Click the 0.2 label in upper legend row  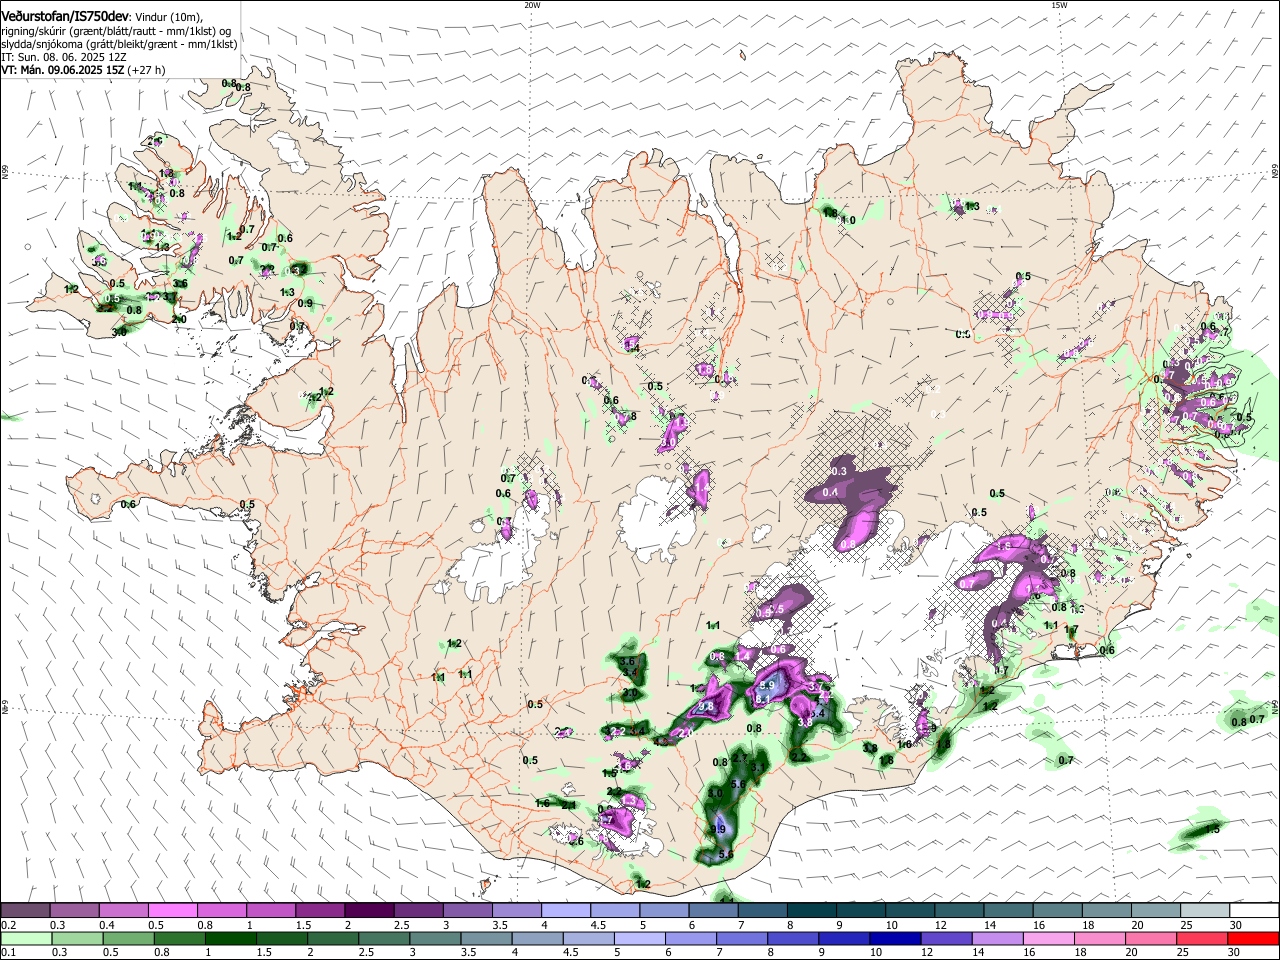(8, 925)
